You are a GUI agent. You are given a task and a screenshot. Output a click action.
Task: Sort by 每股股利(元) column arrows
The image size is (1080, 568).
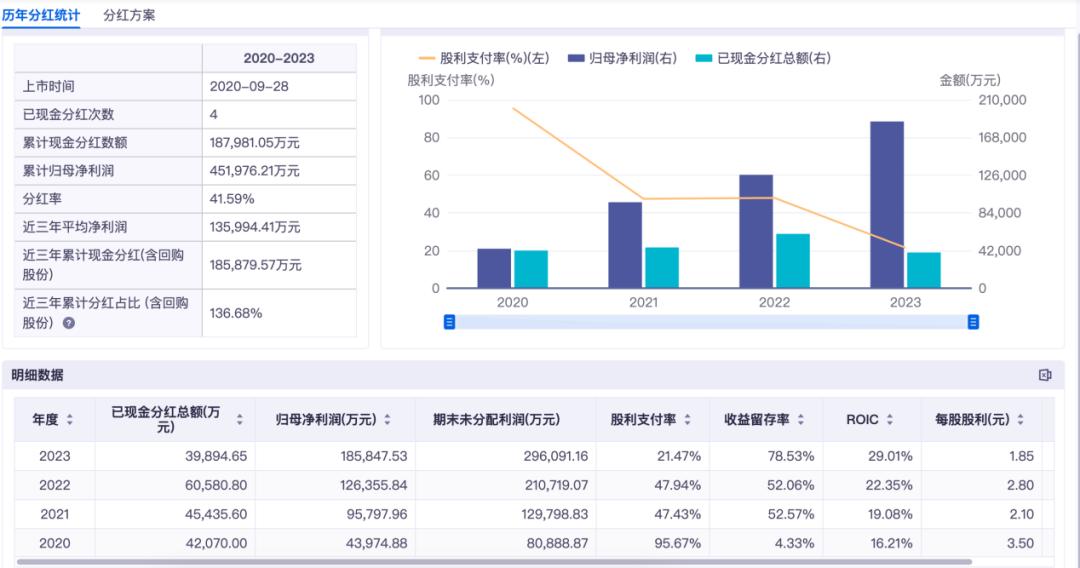(x=1020, y=420)
